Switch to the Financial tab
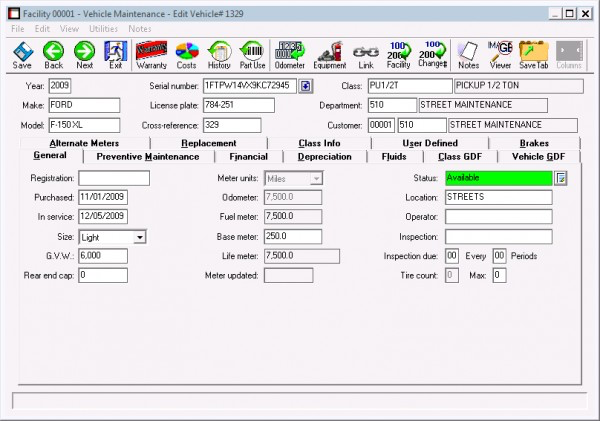Viewport: 600px width, 421px height. point(249,157)
